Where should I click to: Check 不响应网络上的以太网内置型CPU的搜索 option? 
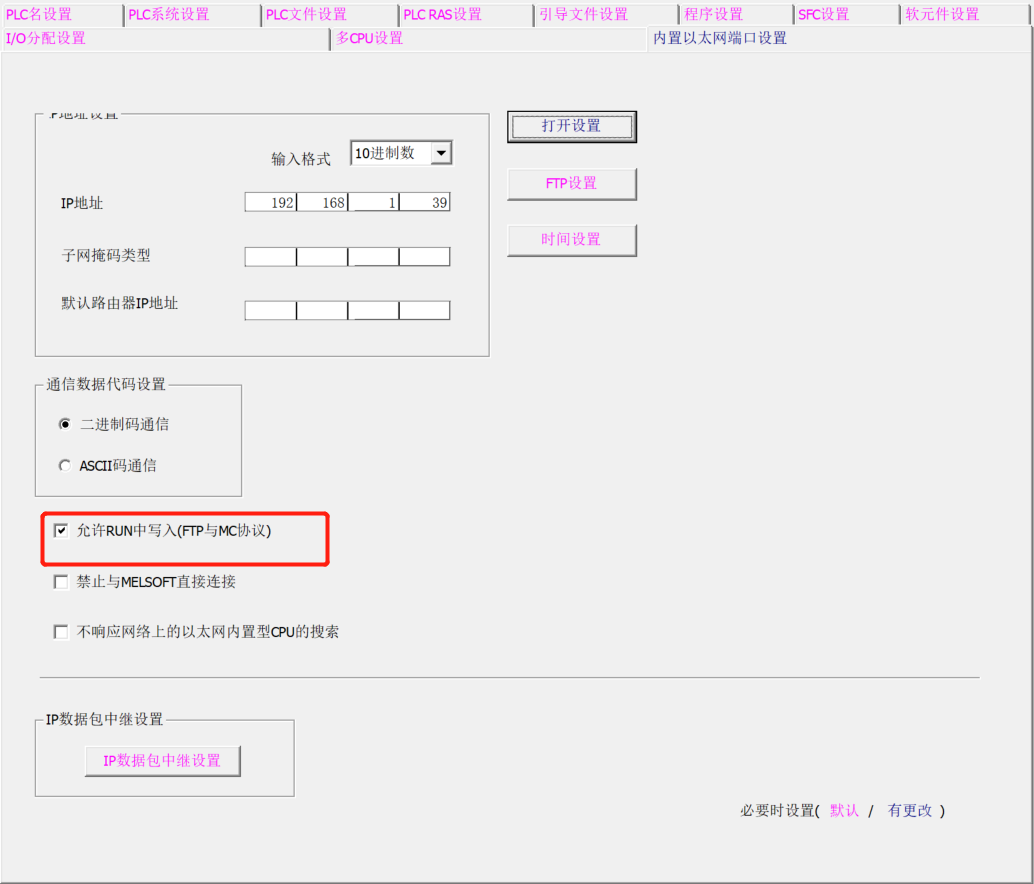(x=61, y=632)
